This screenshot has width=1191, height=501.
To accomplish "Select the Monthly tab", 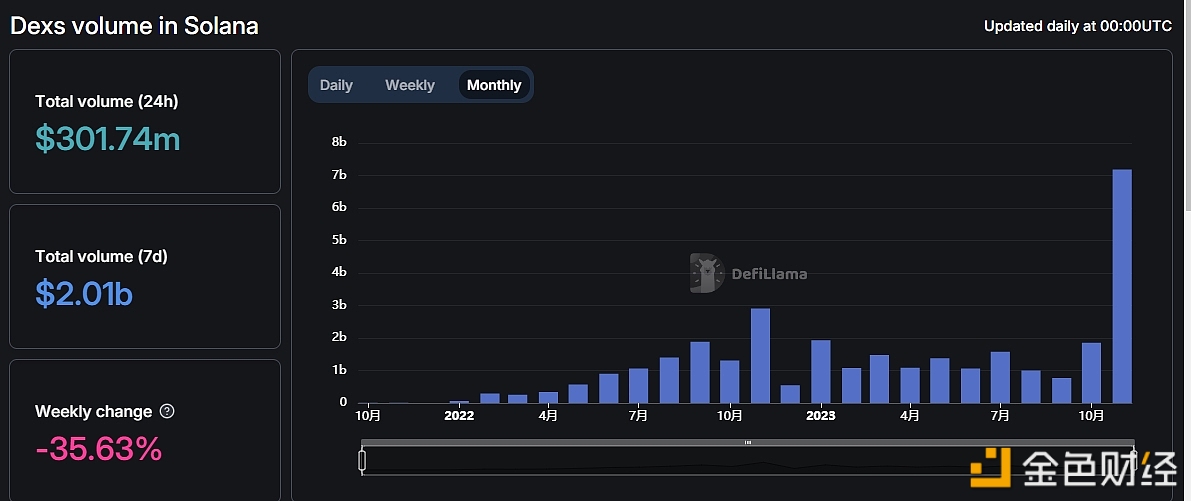I will coord(494,85).
